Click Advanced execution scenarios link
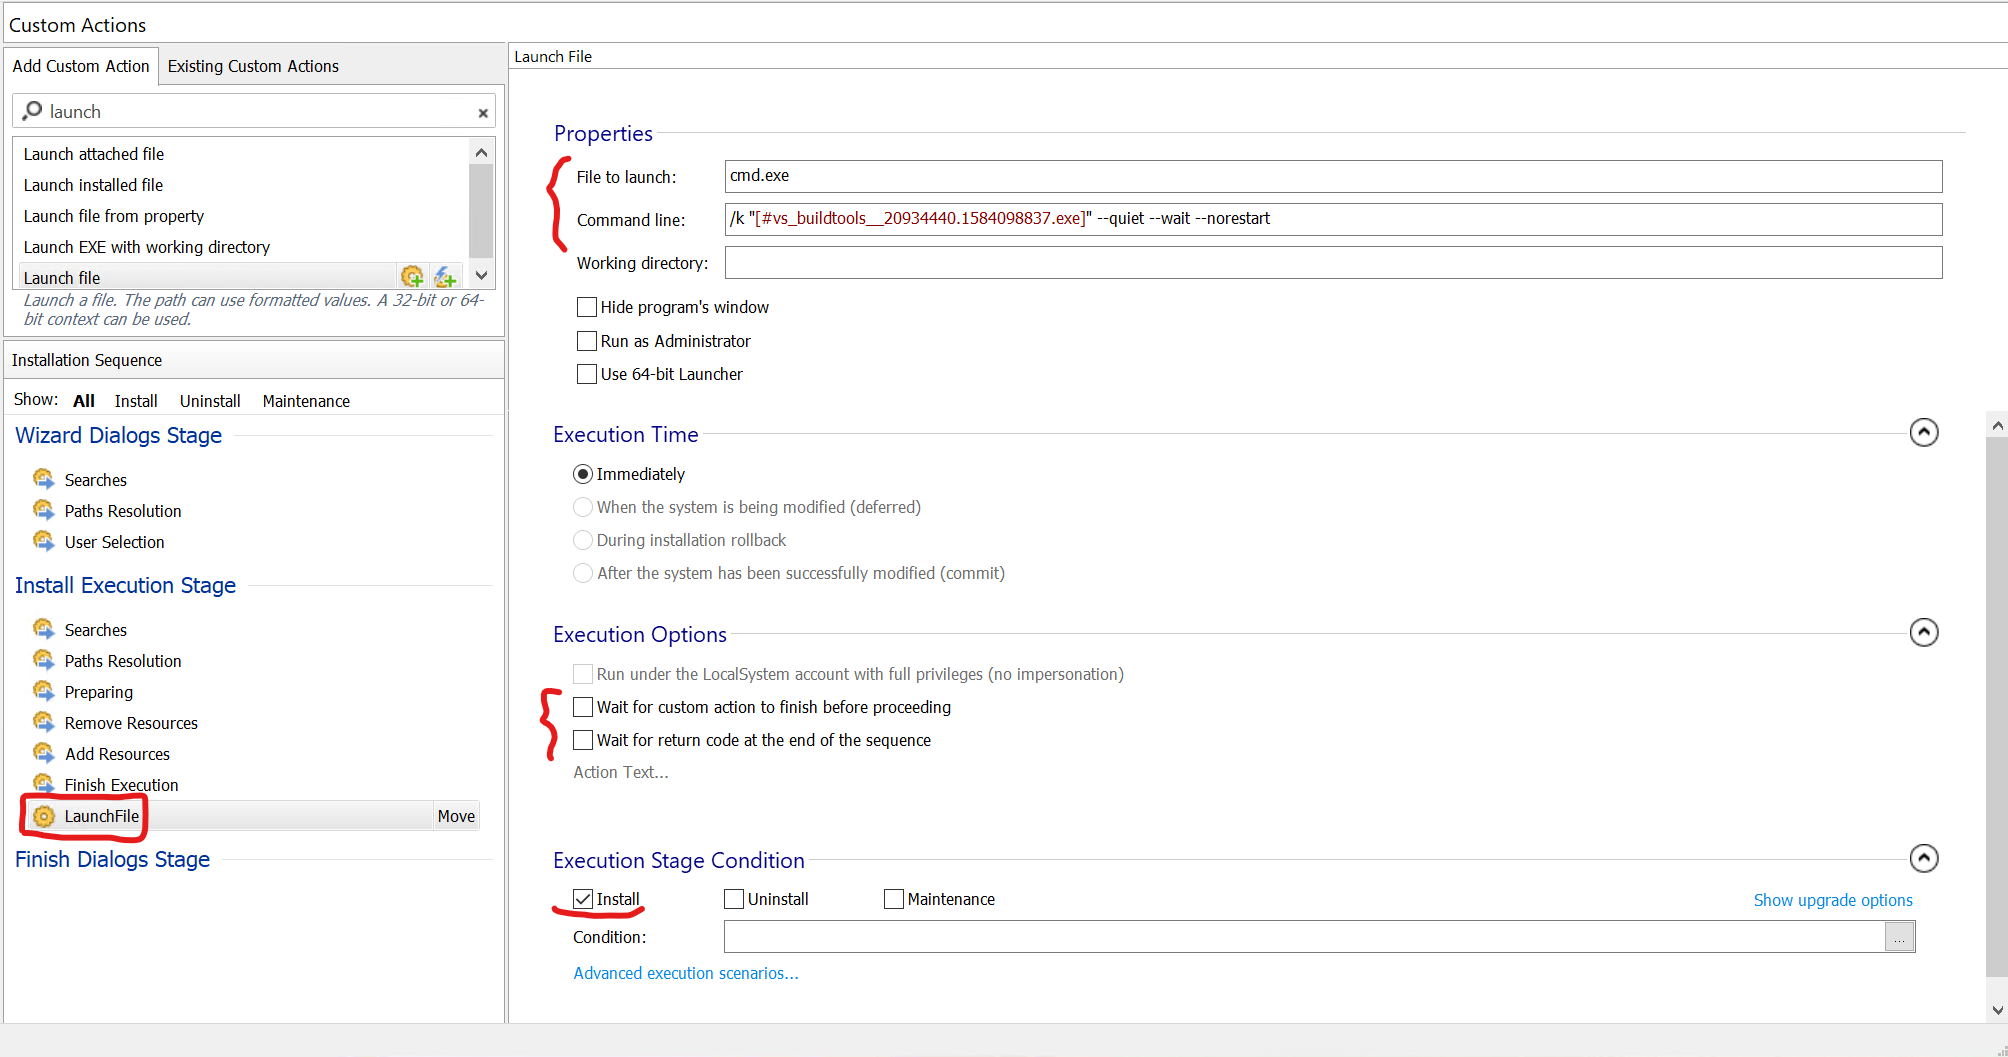 (685, 973)
